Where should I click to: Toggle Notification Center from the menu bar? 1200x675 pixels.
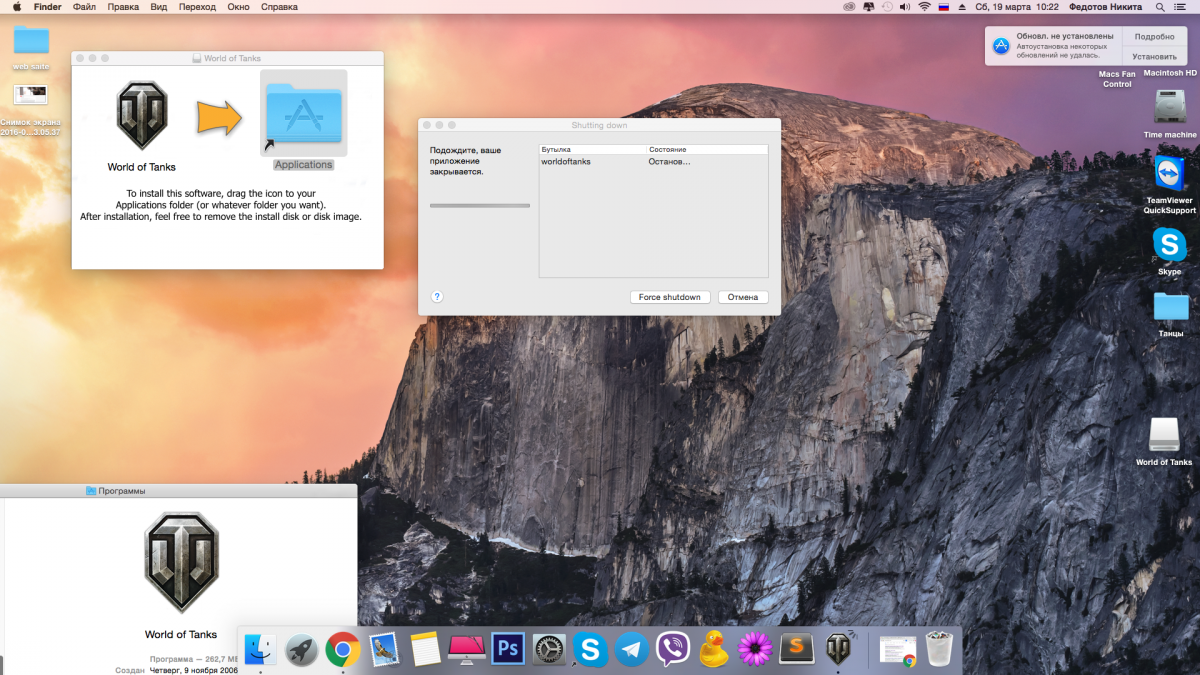tap(1186, 7)
